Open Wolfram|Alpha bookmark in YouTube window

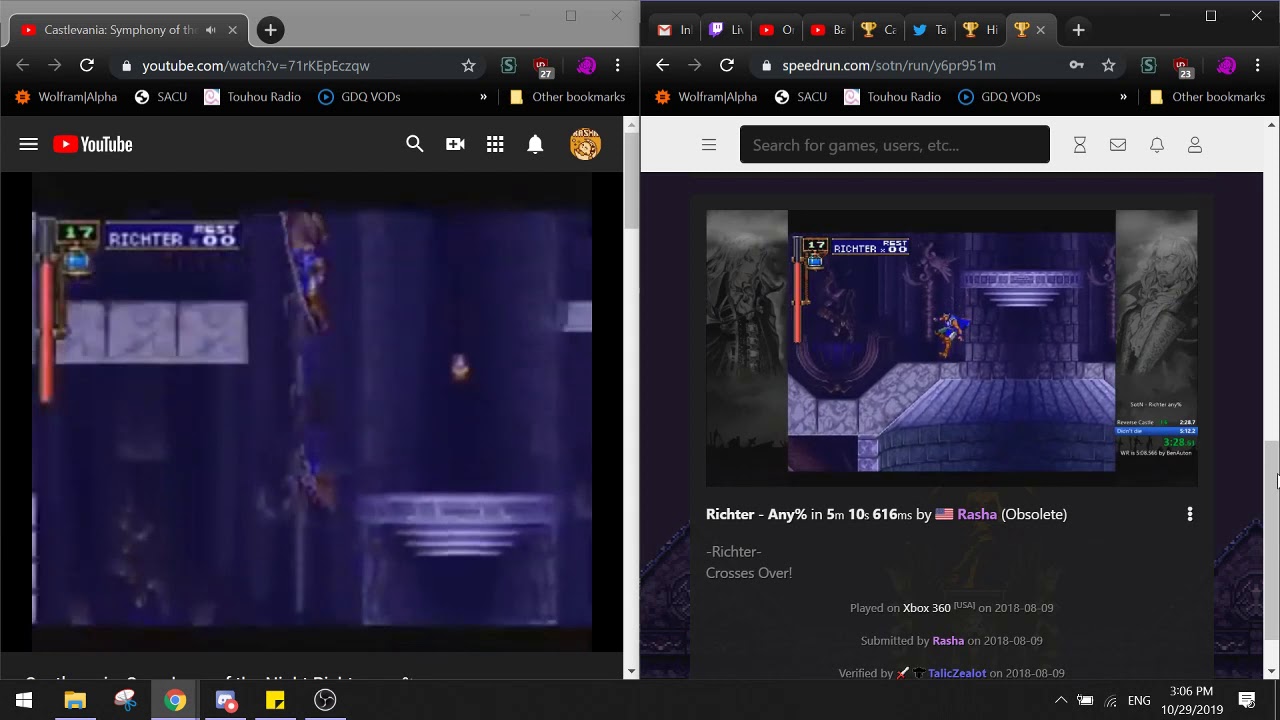tap(66, 97)
